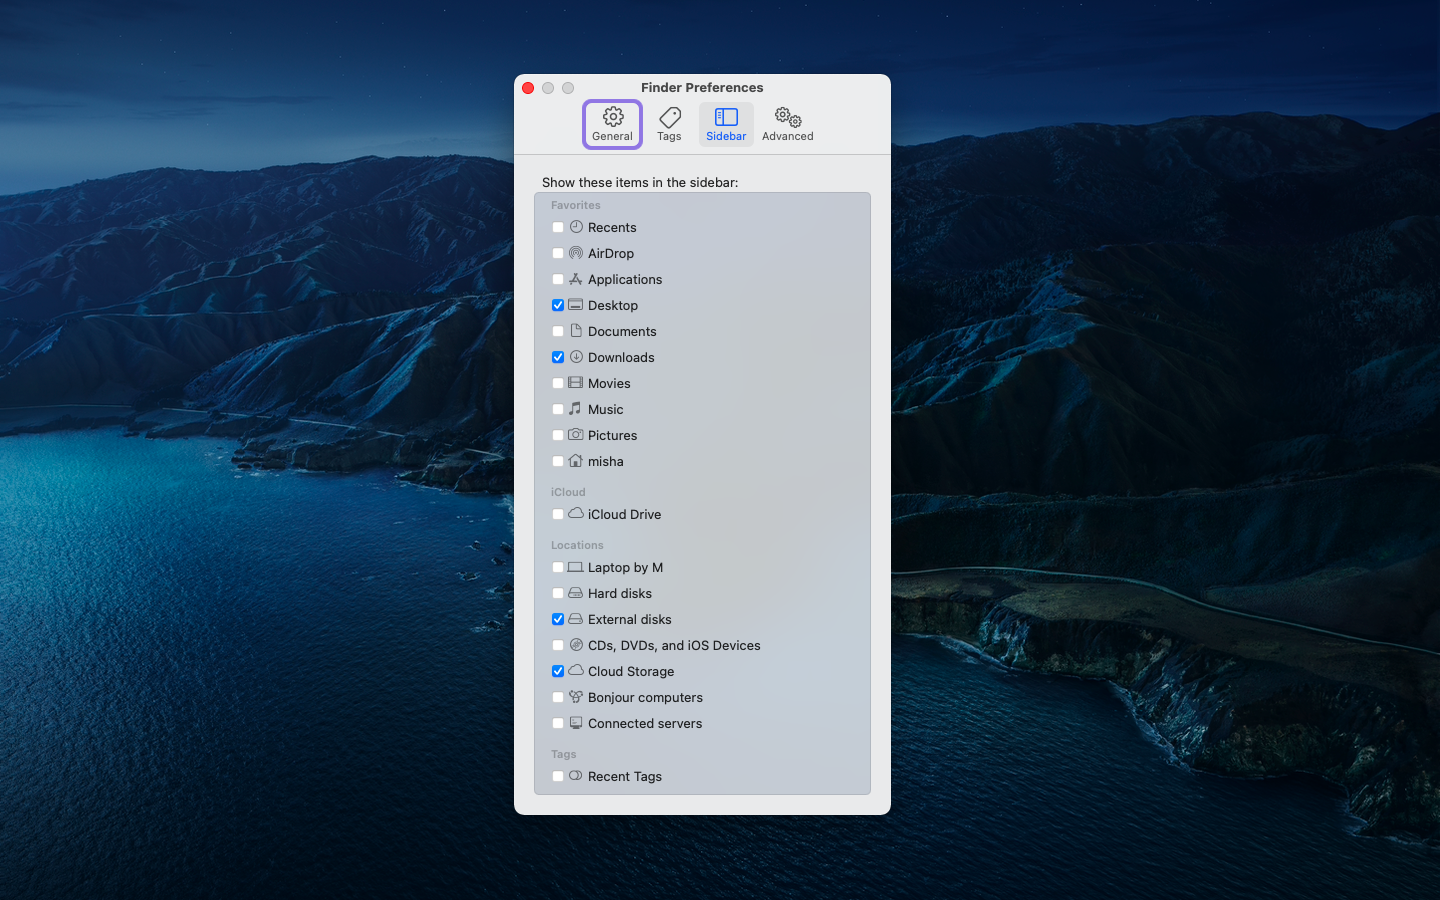Click the Recent Tags icon
This screenshot has width=1440, height=900.
click(x=576, y=776)
